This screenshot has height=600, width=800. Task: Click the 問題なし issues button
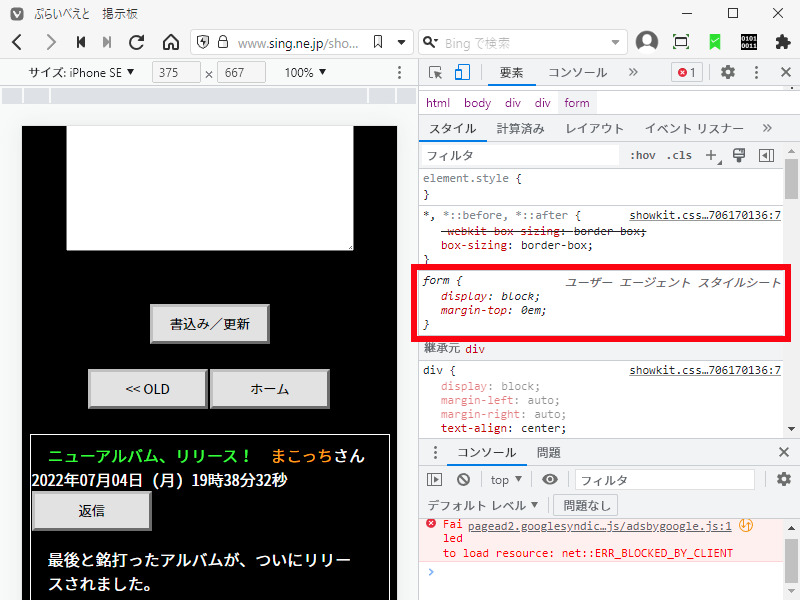pyautogui.click(x=586, y=506)
